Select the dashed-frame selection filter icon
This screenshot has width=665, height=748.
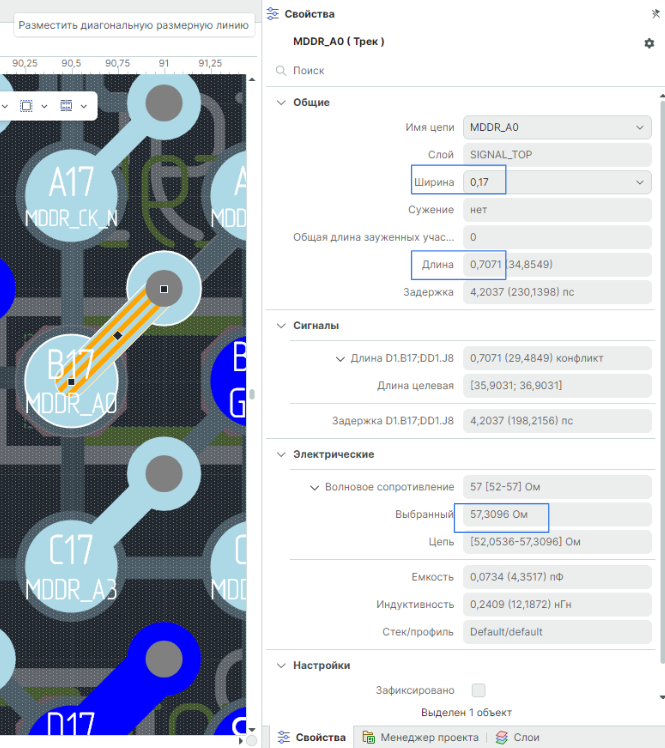[66, 106]
